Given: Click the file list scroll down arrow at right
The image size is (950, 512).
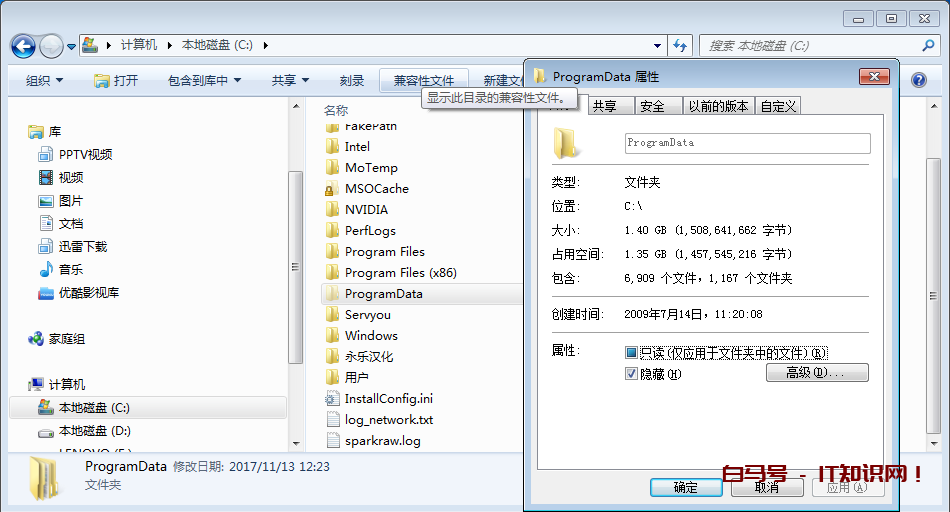Looking at the screenshot, I should pyautogui.click(x=934, y=444).
